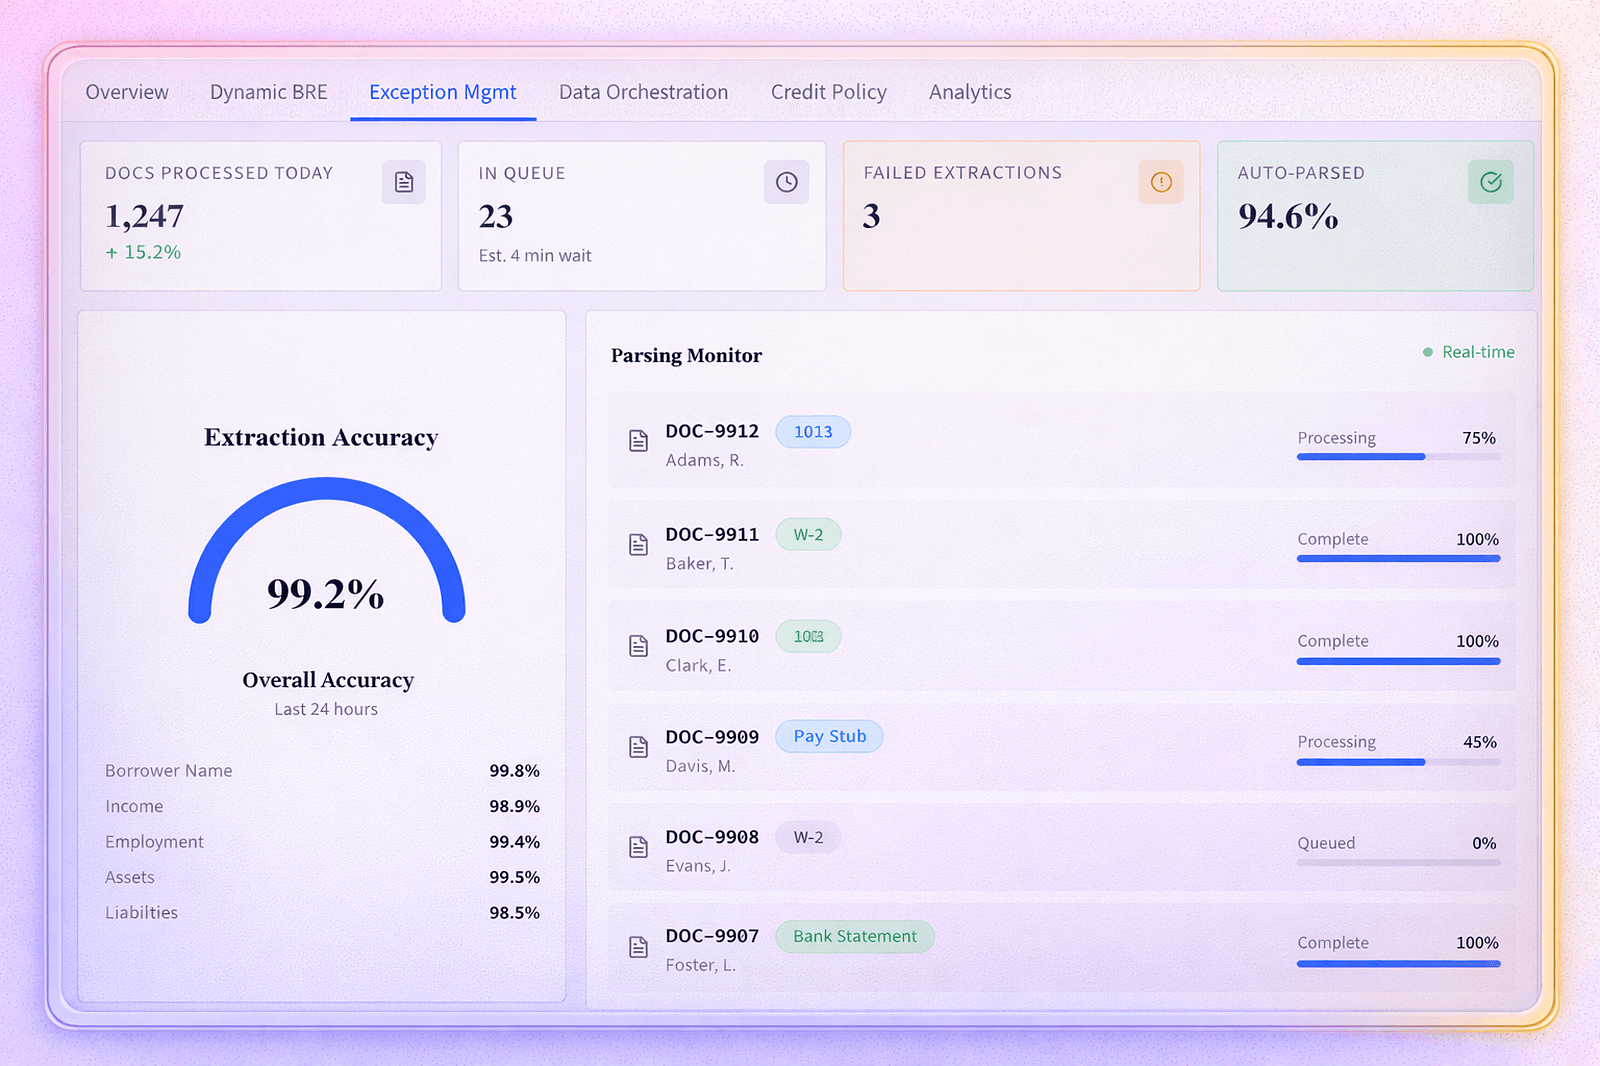Click the file icon beside DOC-9912
1600x1066 pixels.
click(x=638, y=441)
